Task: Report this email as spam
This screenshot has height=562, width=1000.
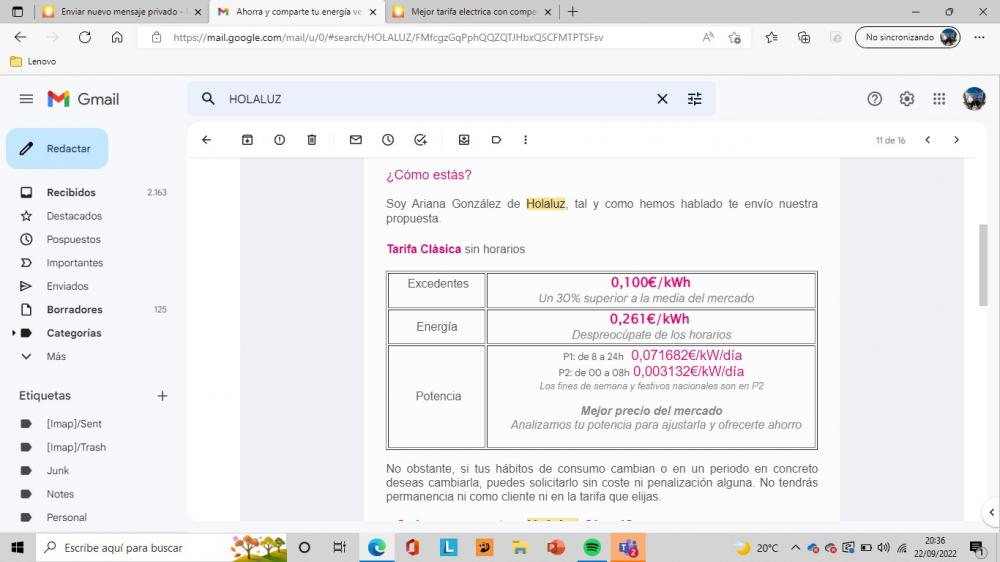Action: click(279, 140)
